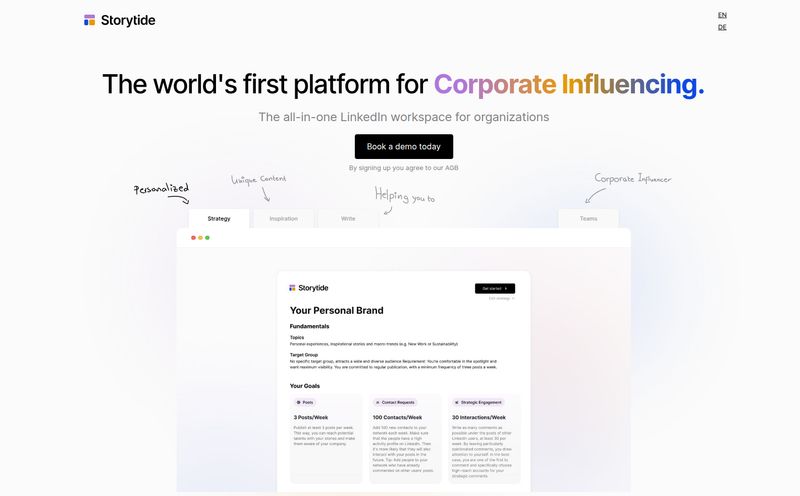Click the Posts goal tag icon
Screen dimensions: 800x496
coord(298,402)
